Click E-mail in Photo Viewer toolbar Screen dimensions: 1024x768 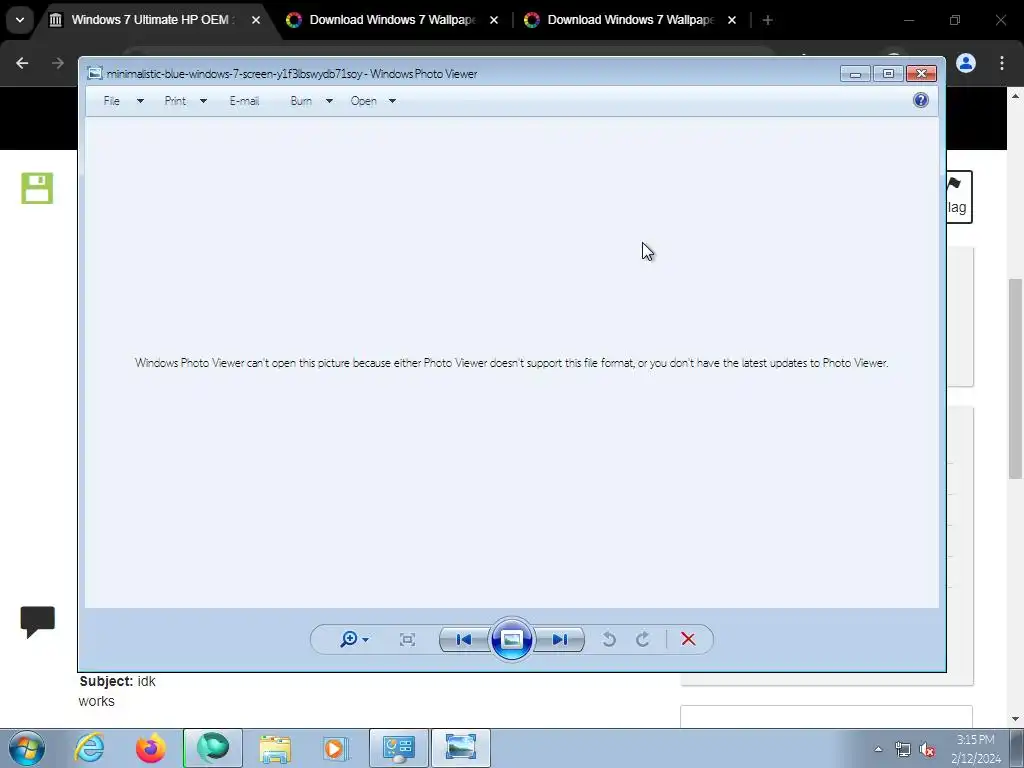pos(244,101)
